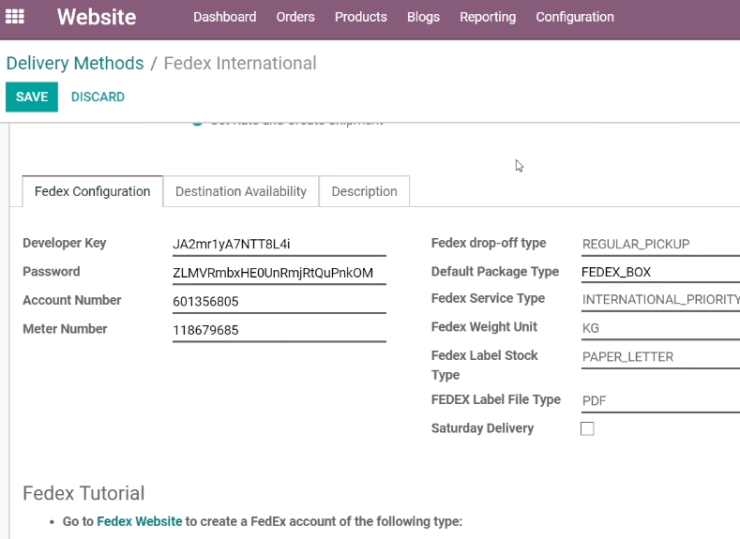Discard changes to the delivery method
This screenshot has width=740, height=539.
tap(98, 97)
